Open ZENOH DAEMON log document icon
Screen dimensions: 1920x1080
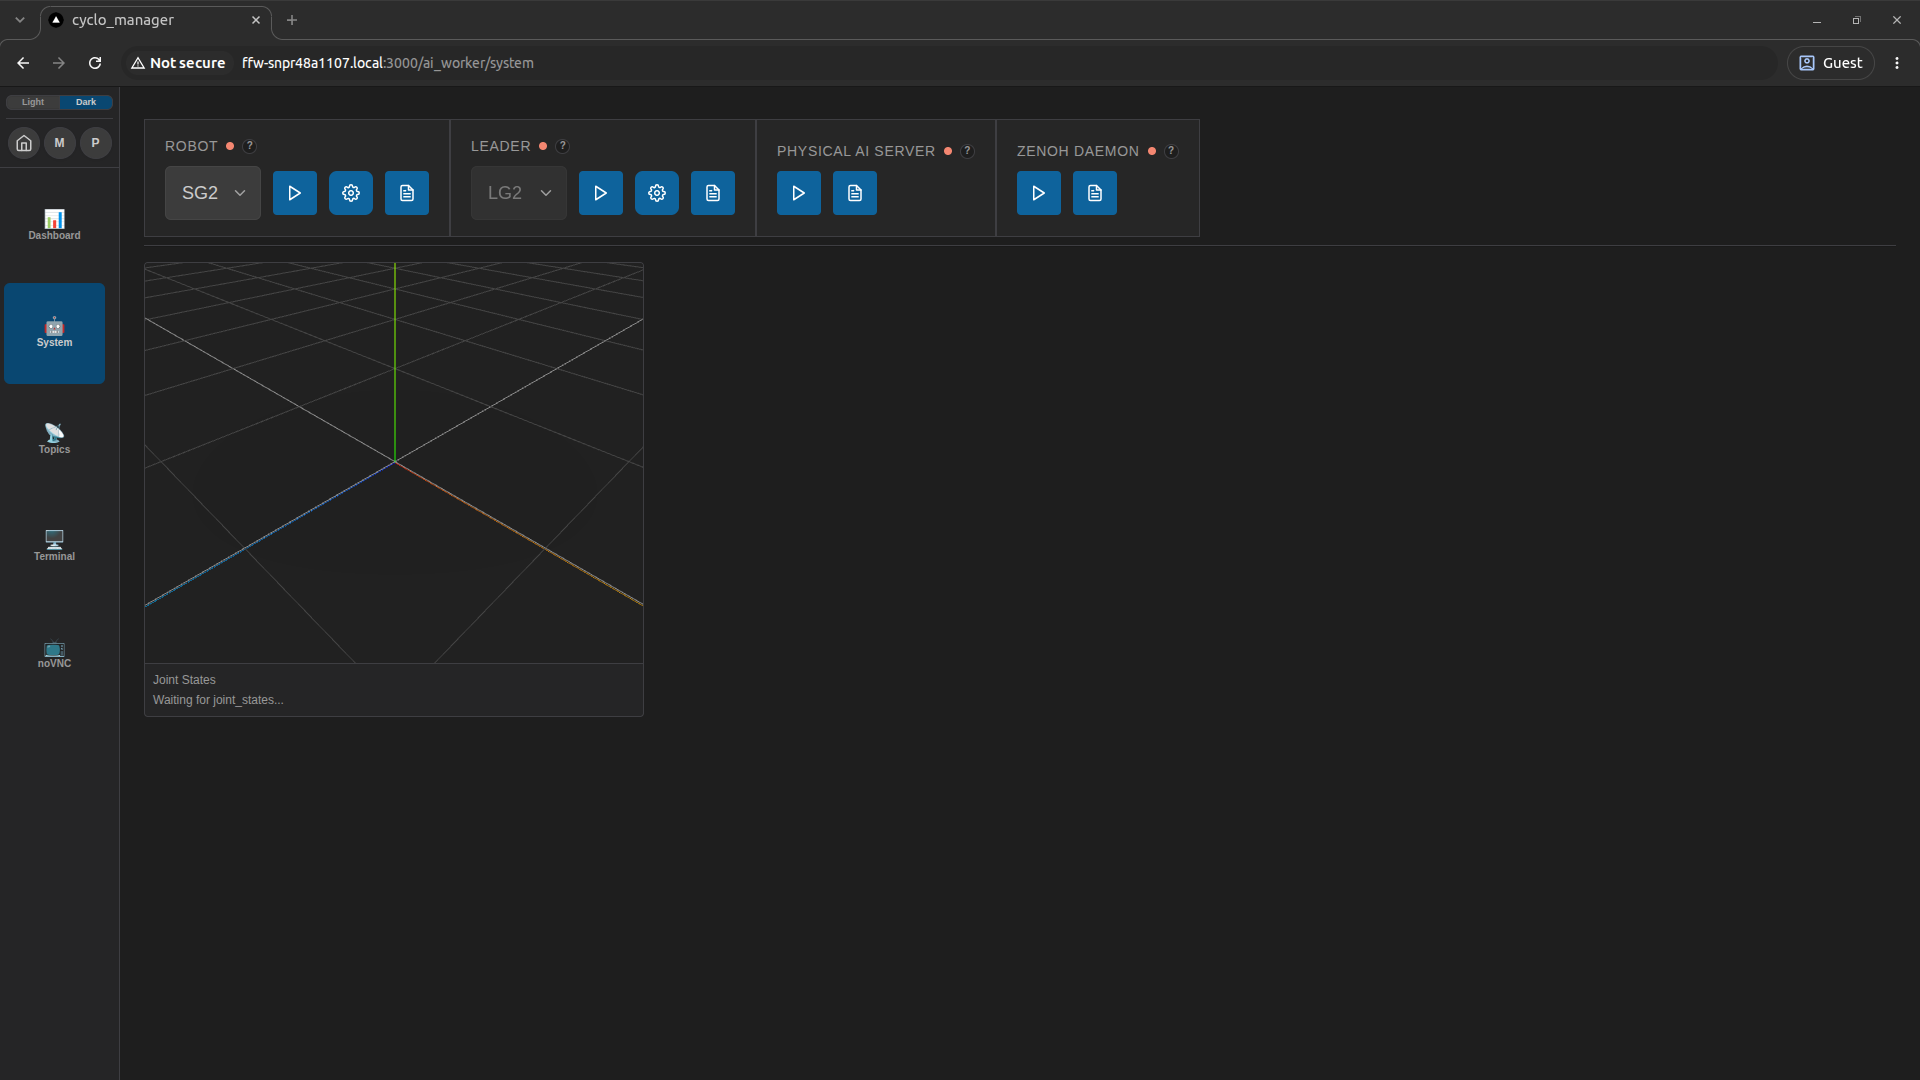1095,193
